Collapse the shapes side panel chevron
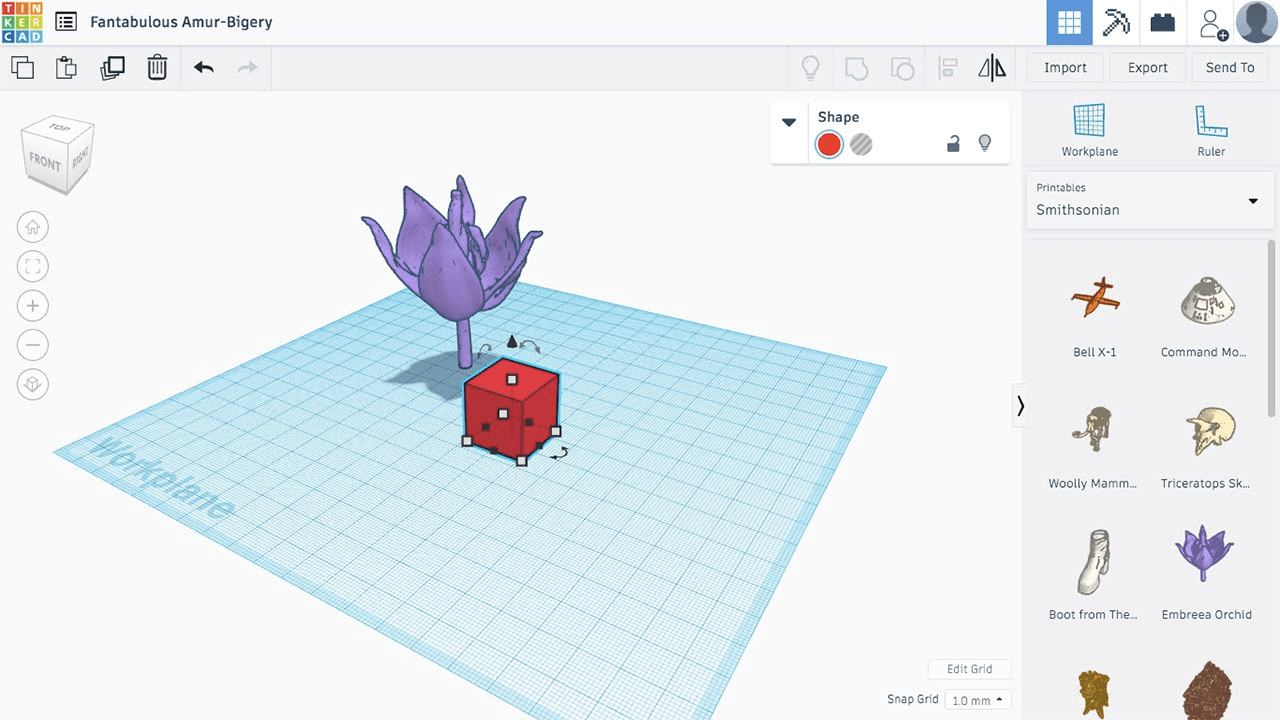 click(1020, 406)
